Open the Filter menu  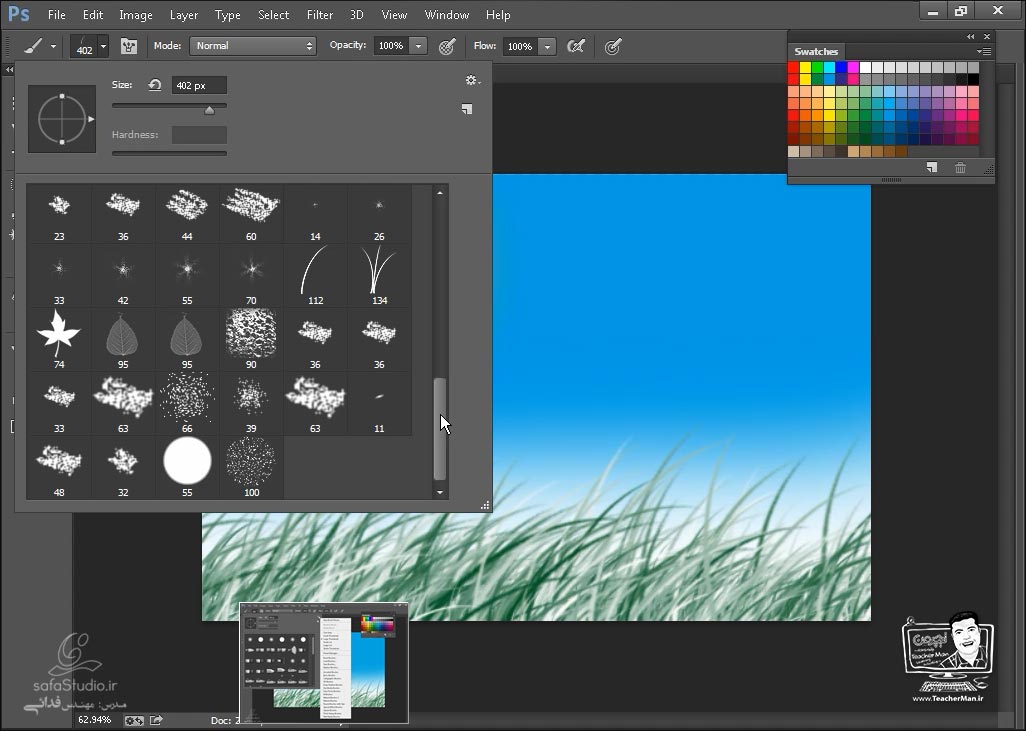[x=320, y=14]
